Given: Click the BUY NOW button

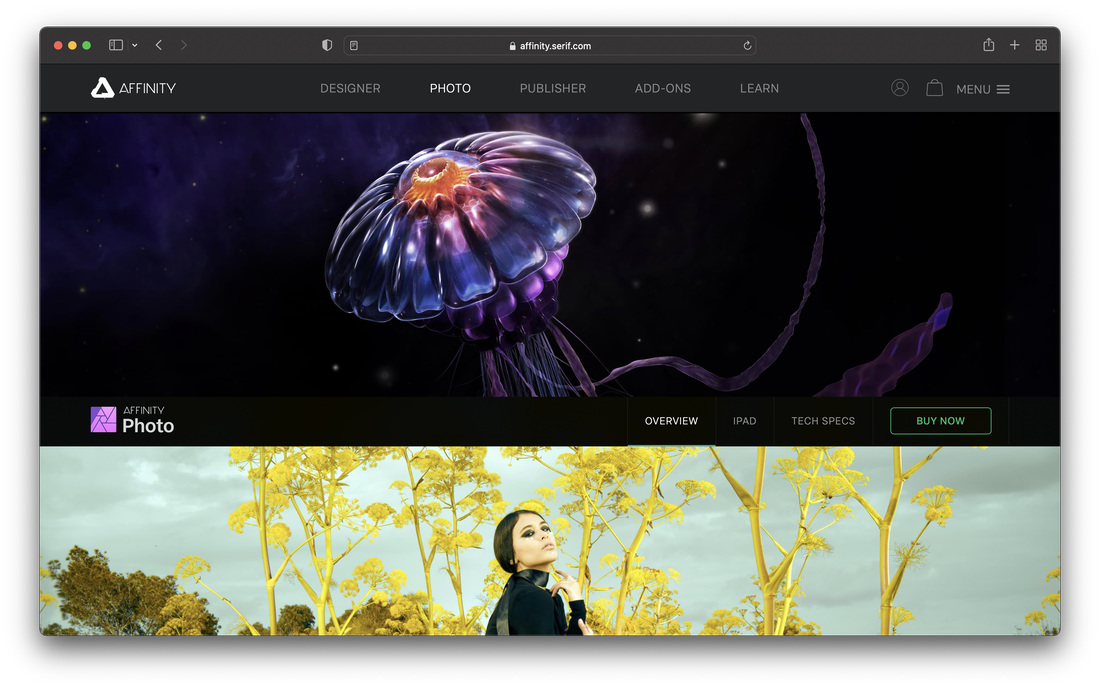Looking at the screenshot, I should [940, 421].
